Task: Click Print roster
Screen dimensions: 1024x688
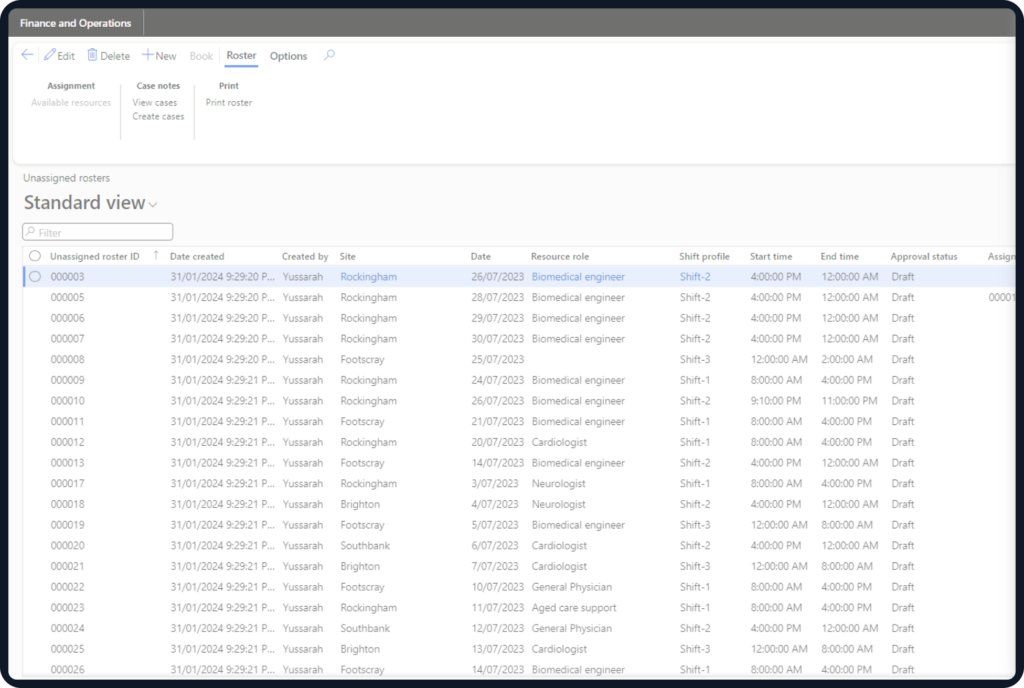Action: click(x=229, y=102)
